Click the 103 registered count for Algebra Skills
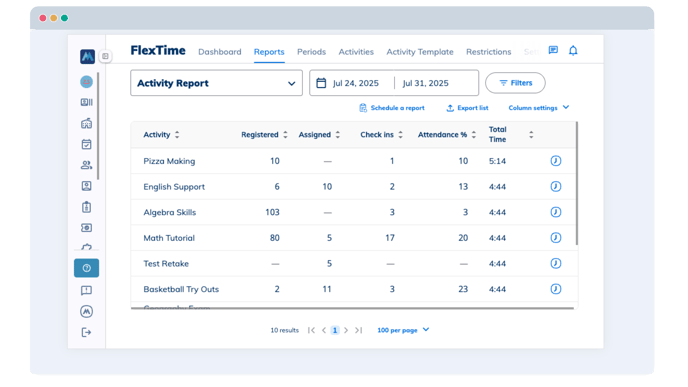Screen dimensions: 688x387 point(272,212)
